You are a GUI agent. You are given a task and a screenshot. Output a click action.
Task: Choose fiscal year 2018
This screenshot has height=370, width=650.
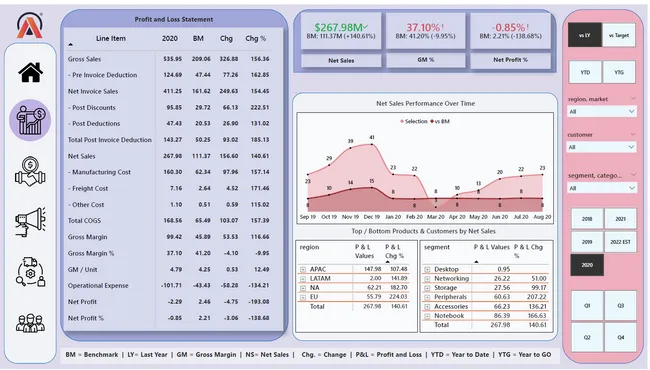point(587,219)
